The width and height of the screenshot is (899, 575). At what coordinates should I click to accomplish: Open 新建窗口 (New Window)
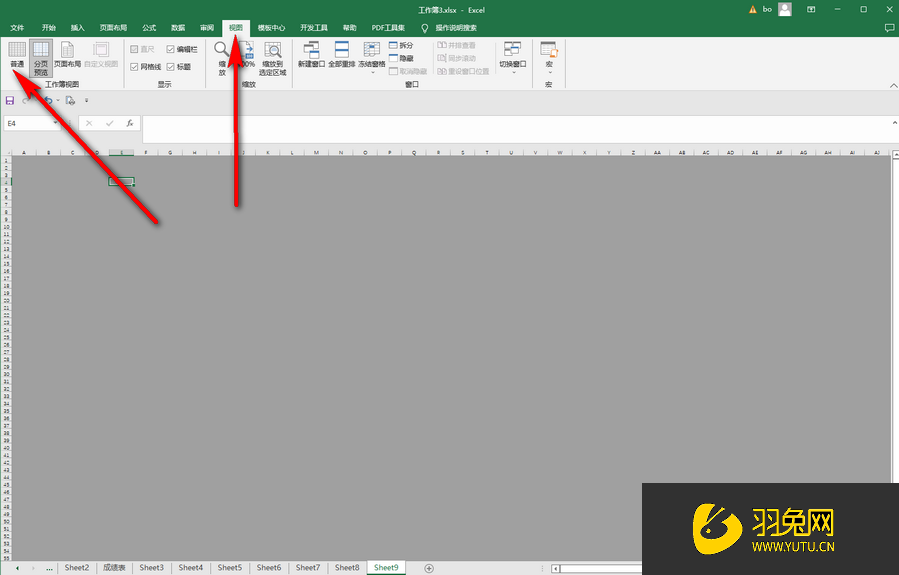312,55
